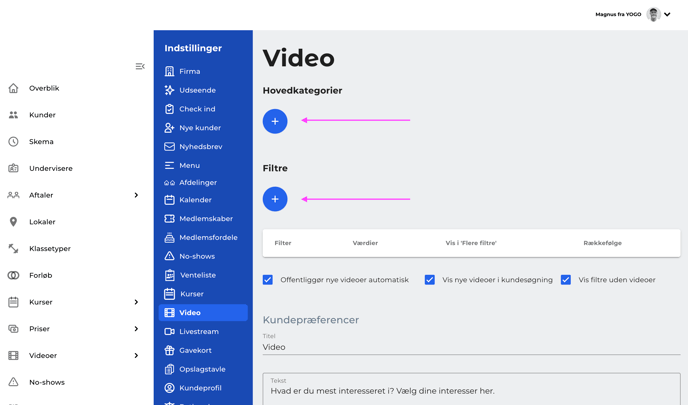
Task: Click the Skema clock icon
Action: [x=14, y=142]
